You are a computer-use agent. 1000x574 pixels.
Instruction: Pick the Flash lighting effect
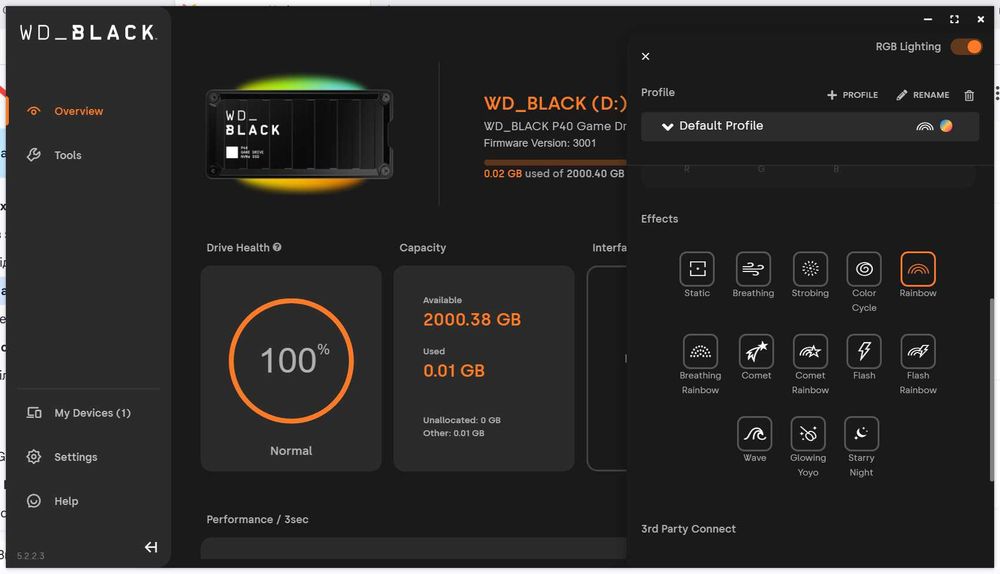coord(864,351)
